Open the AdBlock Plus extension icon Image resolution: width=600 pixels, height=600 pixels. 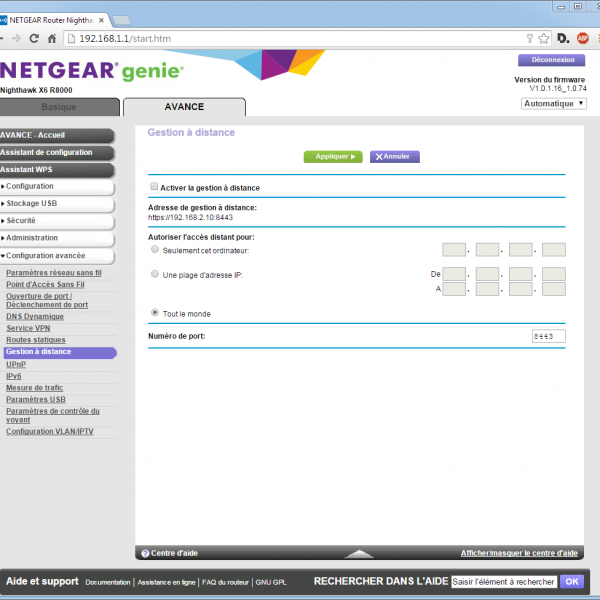click(x=585, y=38)
